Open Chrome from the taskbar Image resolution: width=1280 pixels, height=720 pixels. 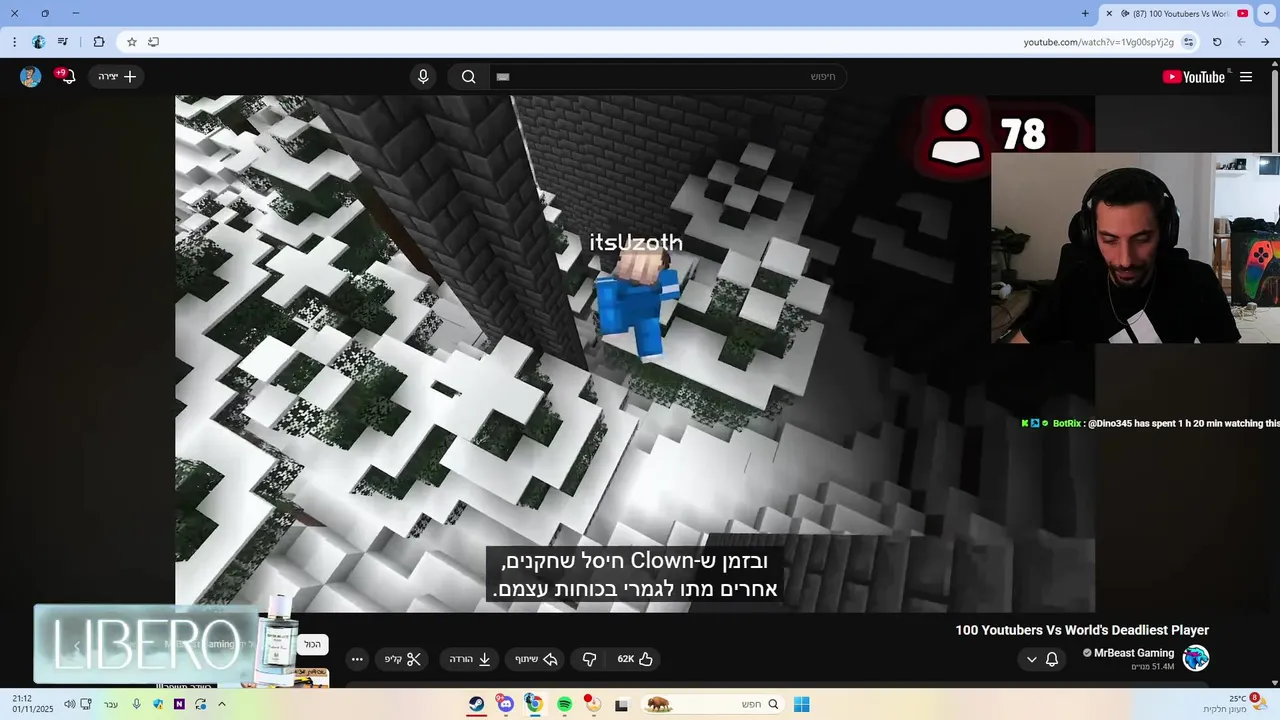pyautogui.click(x=535, y=704)
